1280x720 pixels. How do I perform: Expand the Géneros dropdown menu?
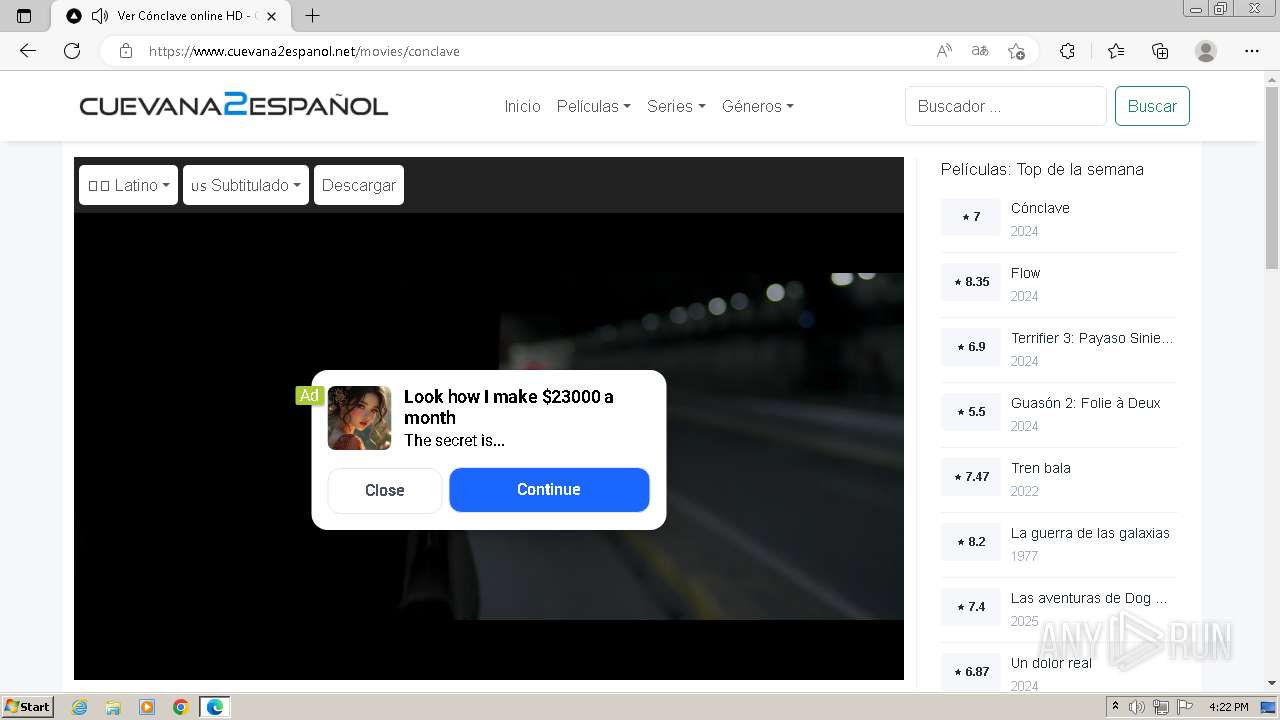coord(758,106)
